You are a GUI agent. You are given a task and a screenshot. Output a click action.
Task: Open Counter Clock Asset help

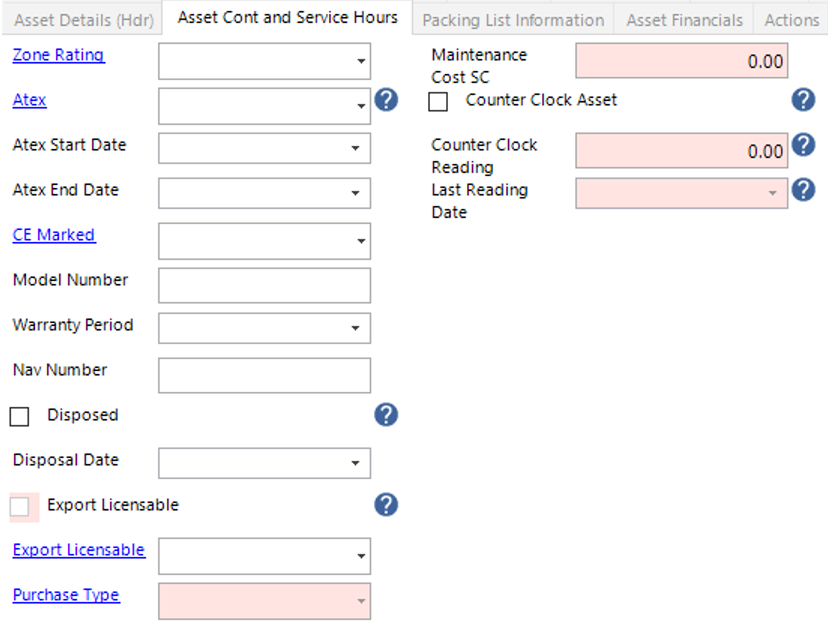tap(803, 99)
